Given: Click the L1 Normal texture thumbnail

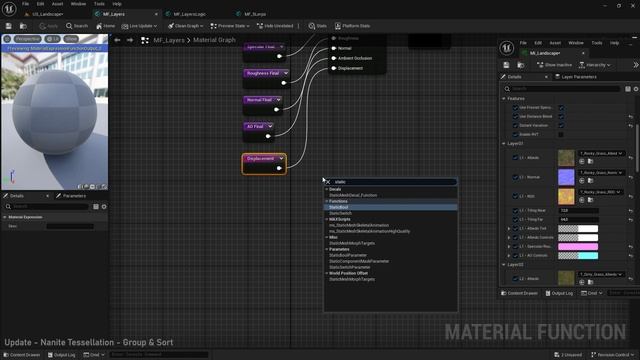Looking at the screenshot, I should (566, 178).
